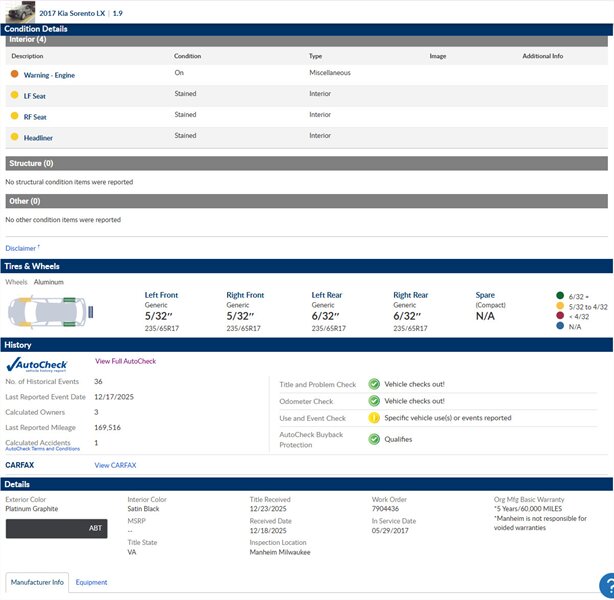
Task: Click the green check for Title and Problem Check
Action: (374, 384)
